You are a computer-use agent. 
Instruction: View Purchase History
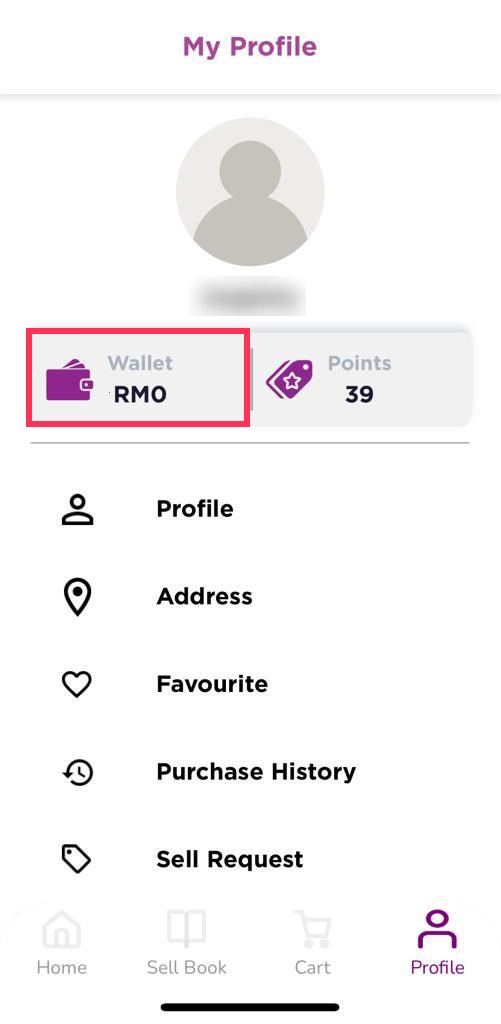click(250, 772)
